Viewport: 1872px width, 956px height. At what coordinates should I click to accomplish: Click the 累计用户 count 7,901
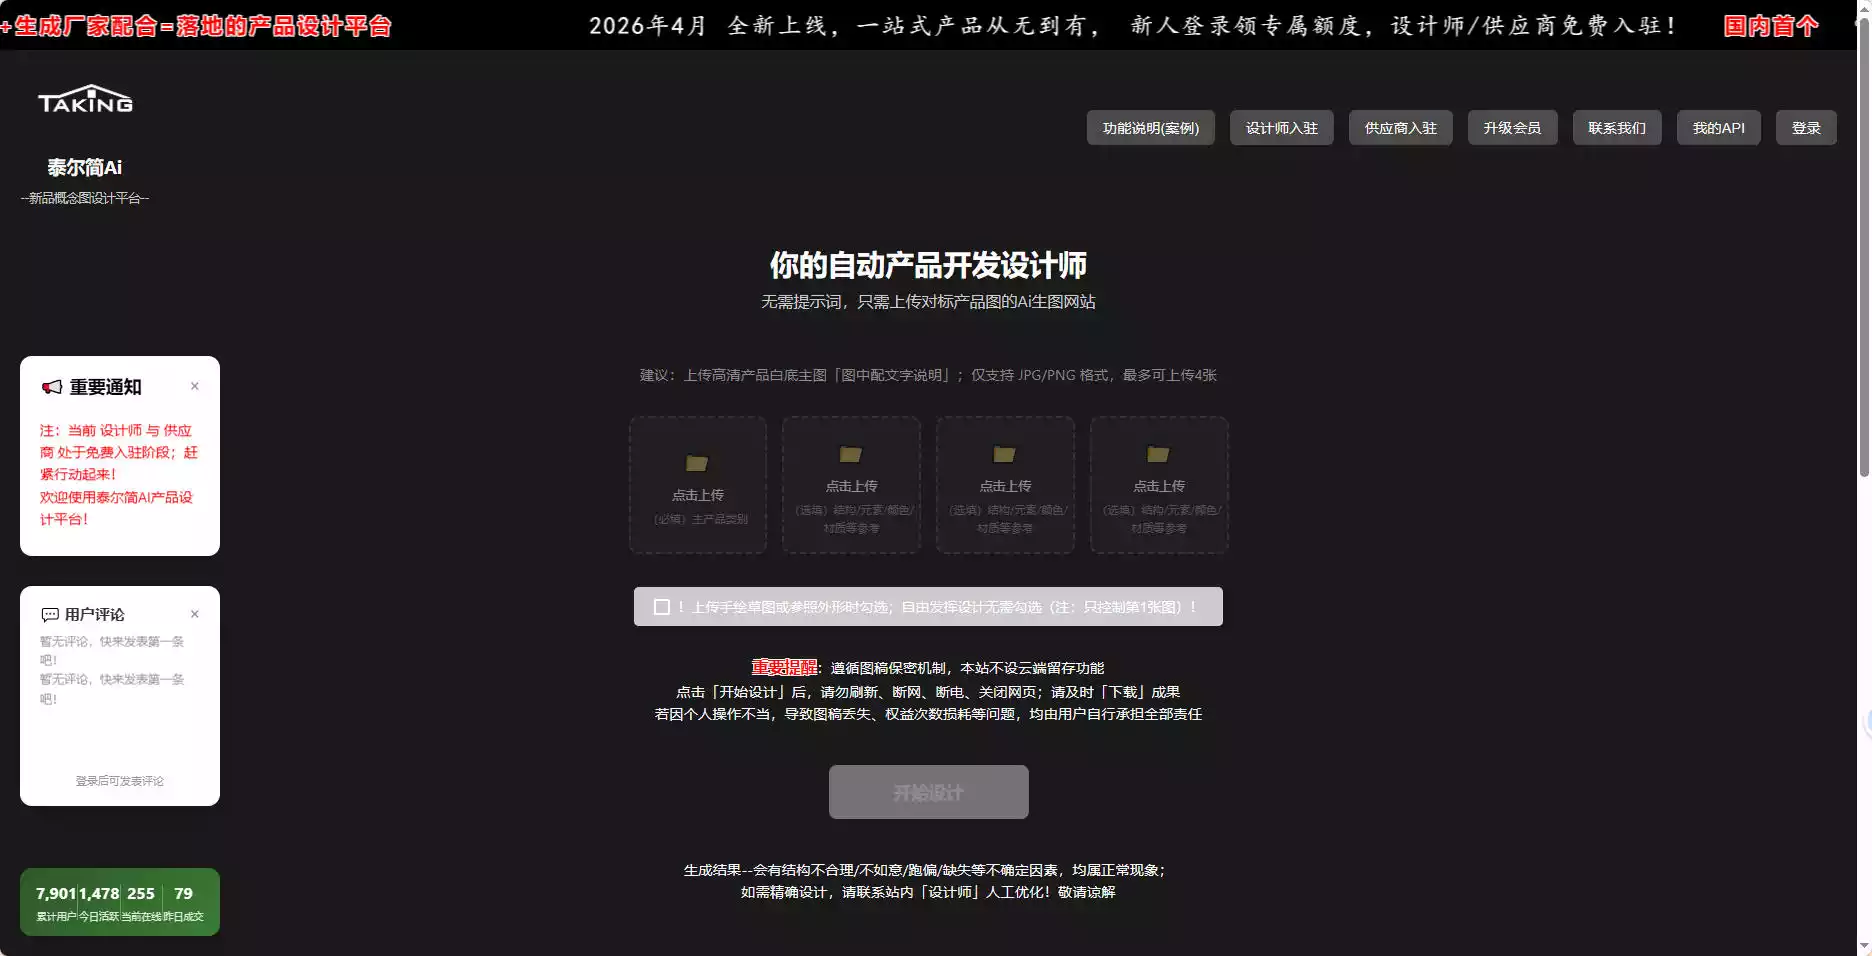[56, 894]
